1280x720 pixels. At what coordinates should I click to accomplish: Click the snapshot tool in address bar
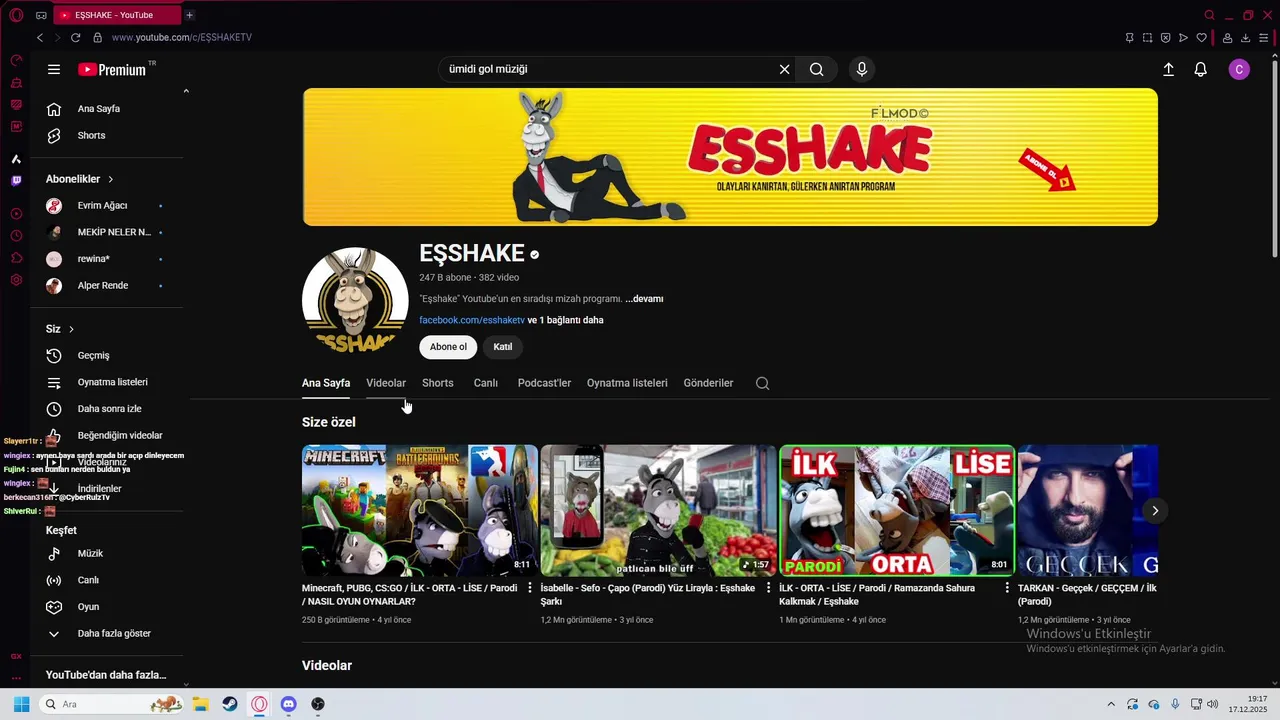click(x=1147, y=38)
